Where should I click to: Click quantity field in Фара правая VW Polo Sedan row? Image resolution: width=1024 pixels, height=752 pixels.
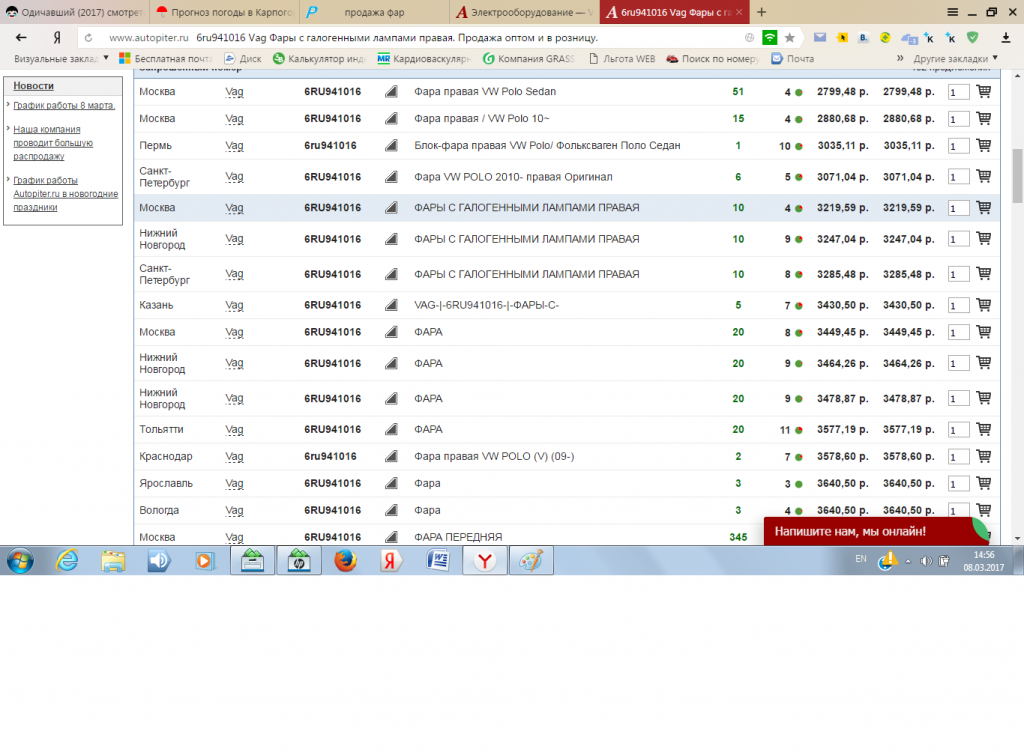tap(958, 92)
